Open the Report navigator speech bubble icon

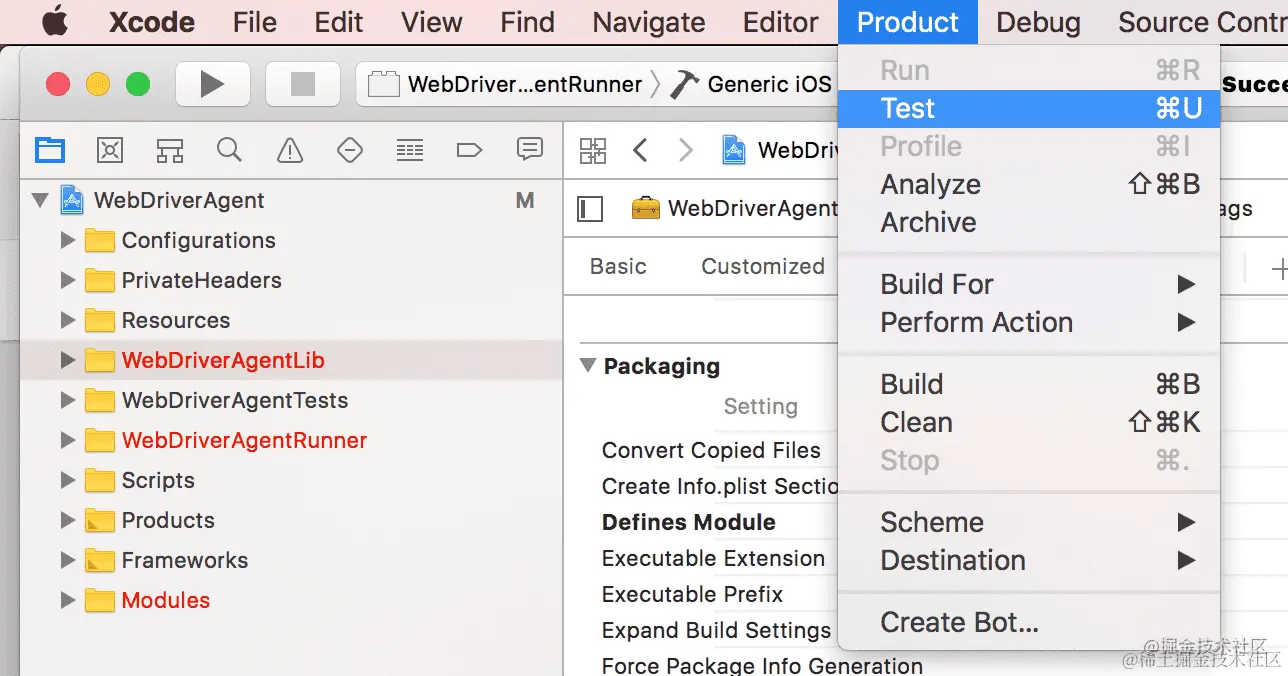[530, 150]
